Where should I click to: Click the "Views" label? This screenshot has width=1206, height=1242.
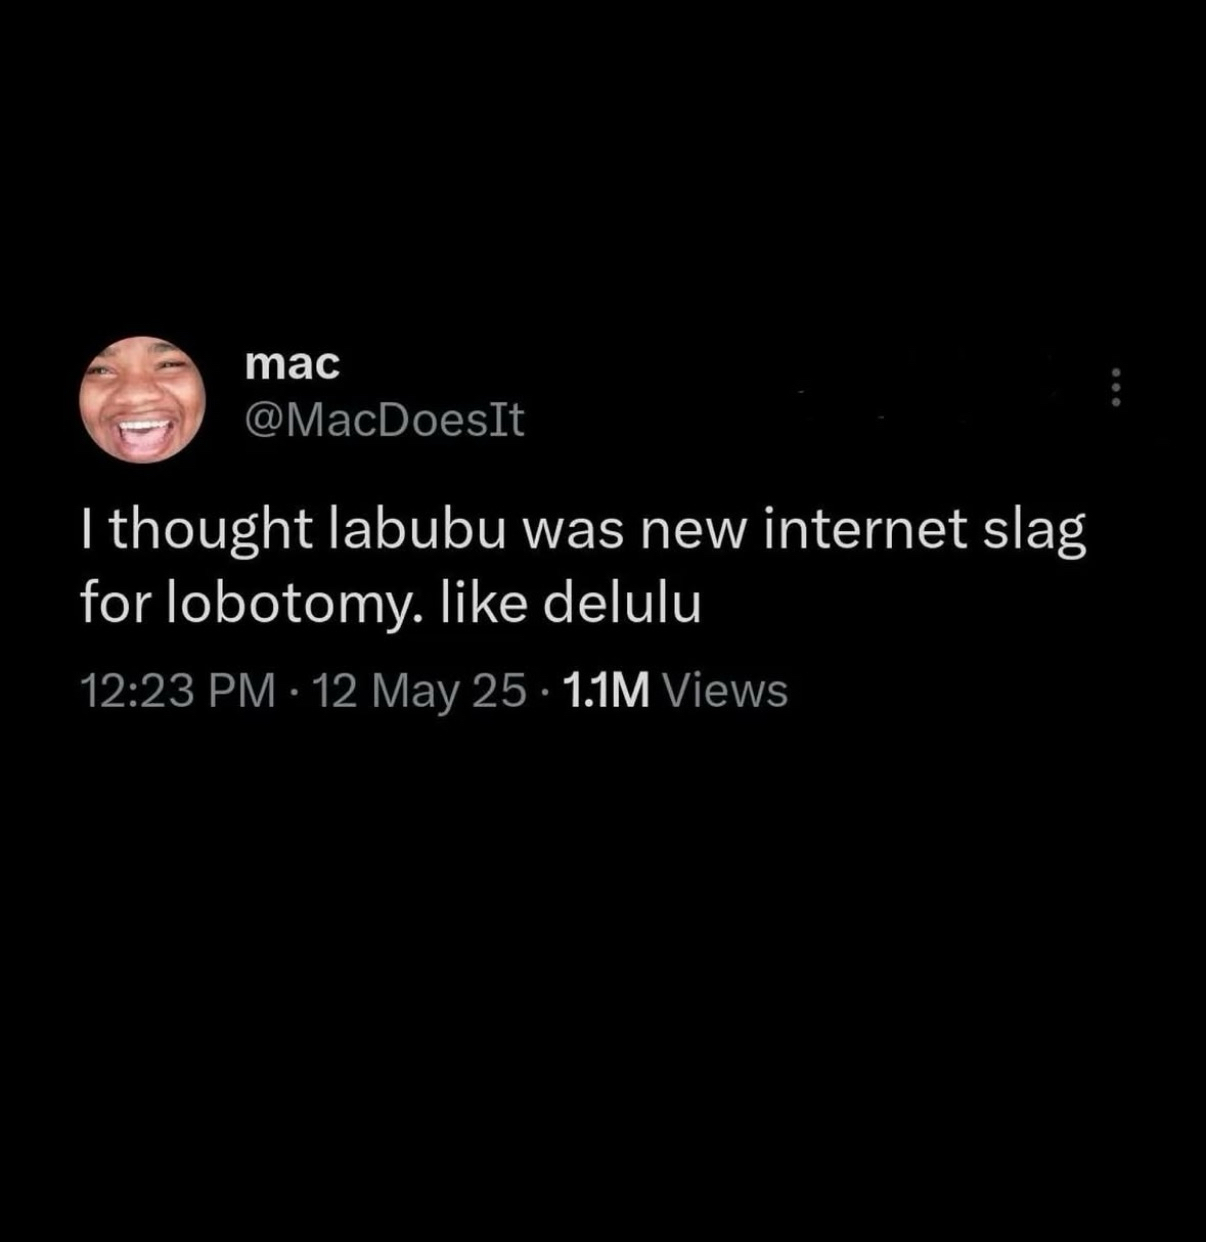[x=725, y=690]
